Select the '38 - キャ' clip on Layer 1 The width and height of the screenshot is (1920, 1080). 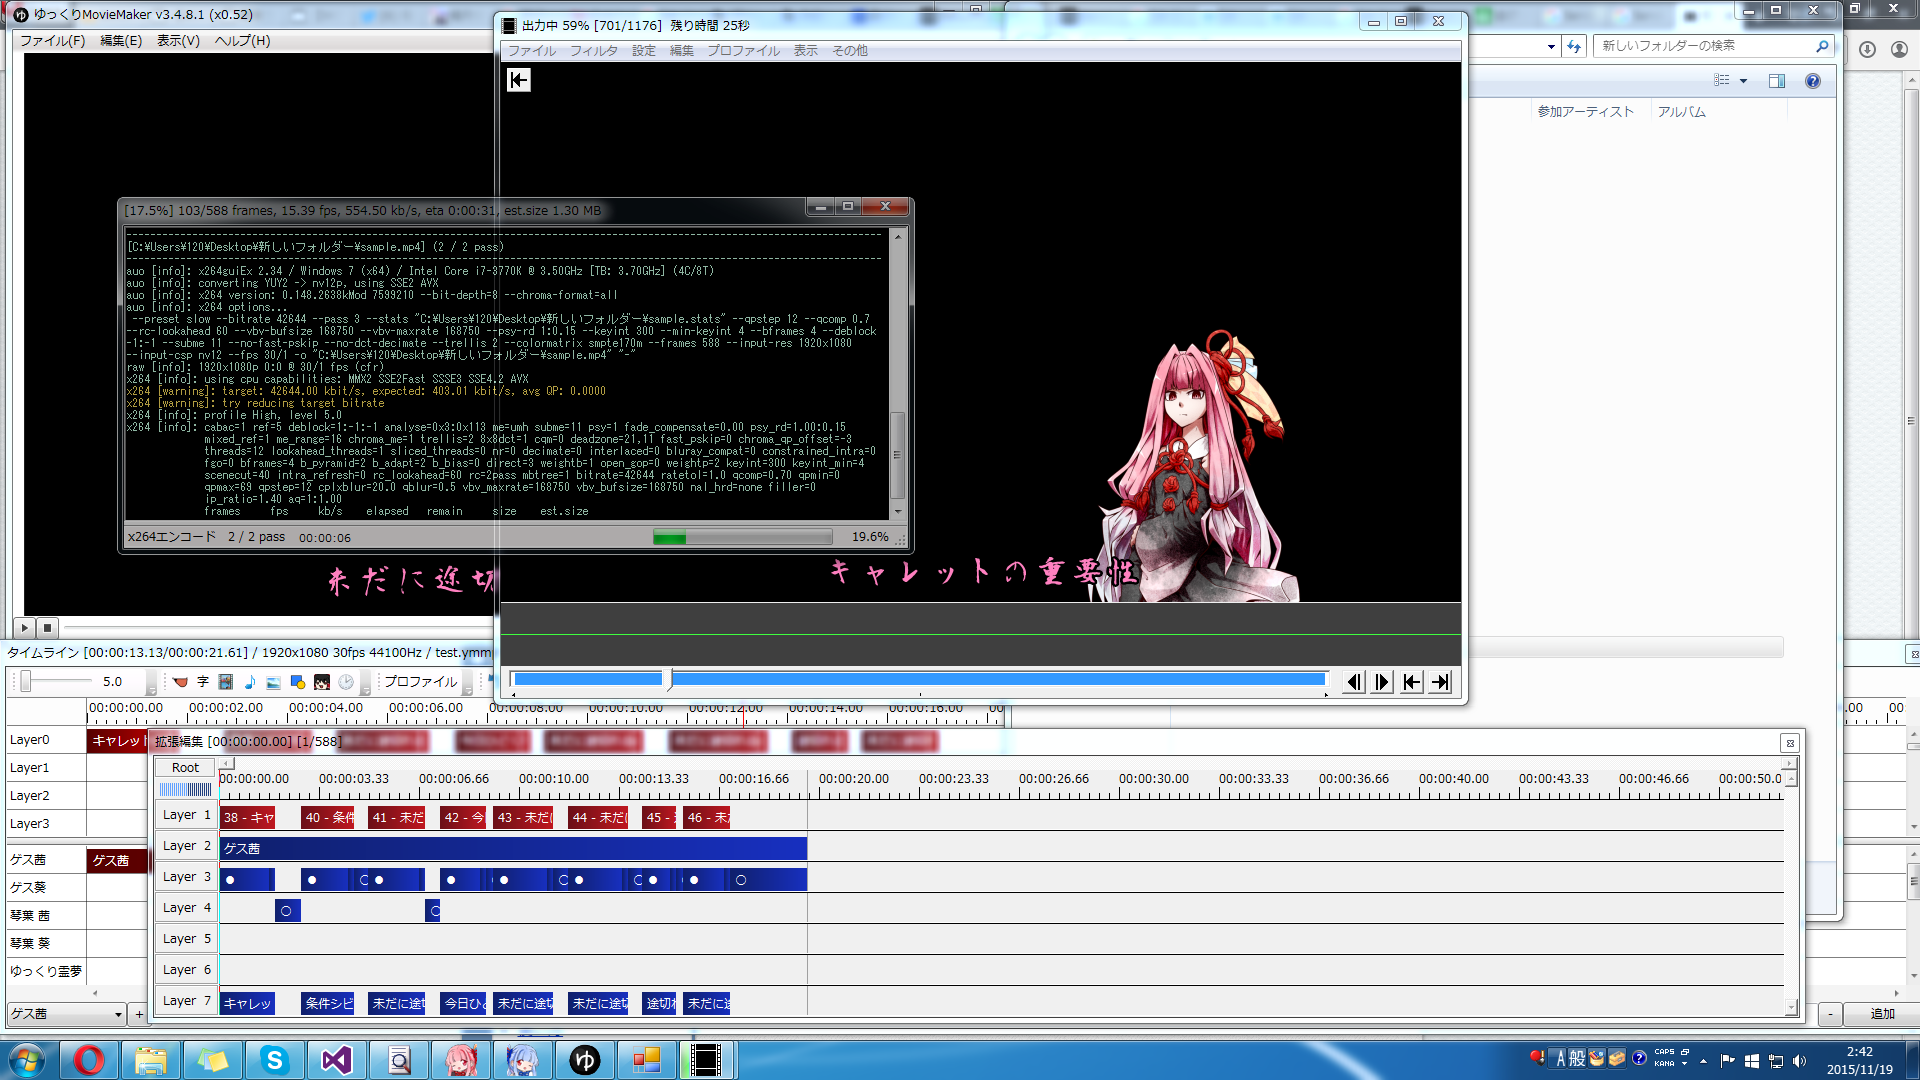(x=247, y=817)
